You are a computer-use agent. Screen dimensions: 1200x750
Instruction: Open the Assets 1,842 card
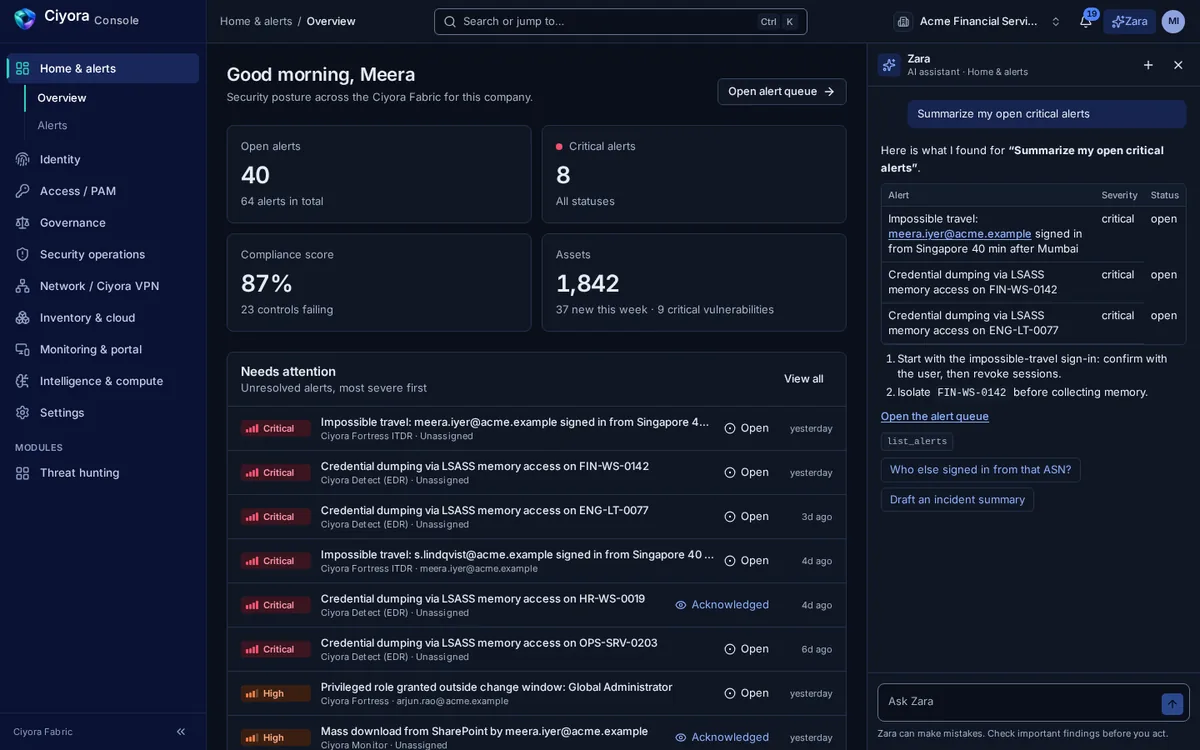pyautogui.click(x=694, y=283)
